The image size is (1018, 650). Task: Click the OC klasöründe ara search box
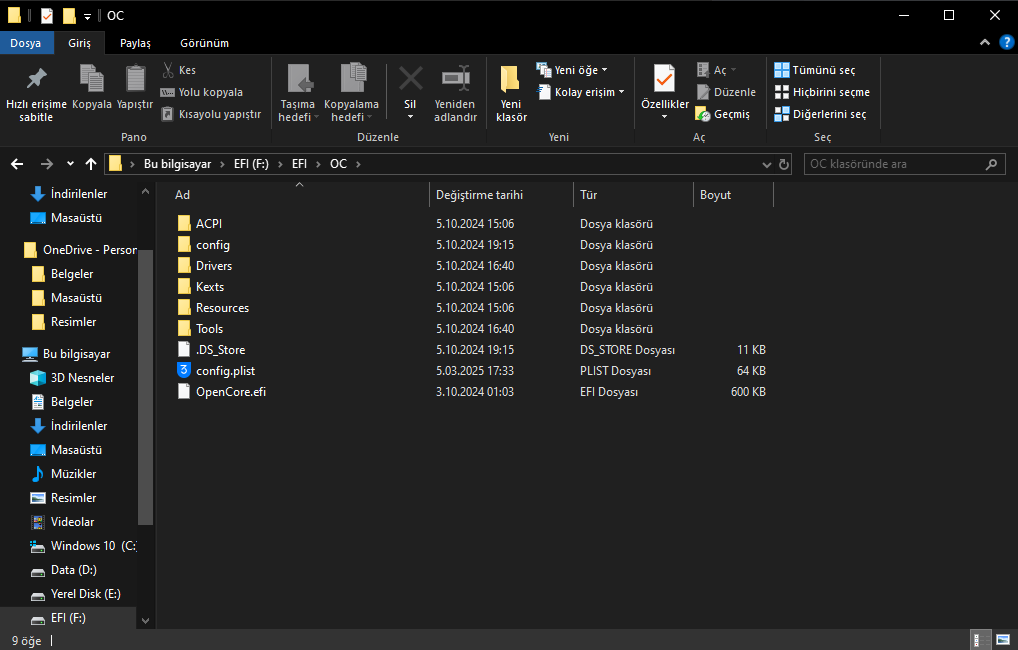click(x=893, y=164)
